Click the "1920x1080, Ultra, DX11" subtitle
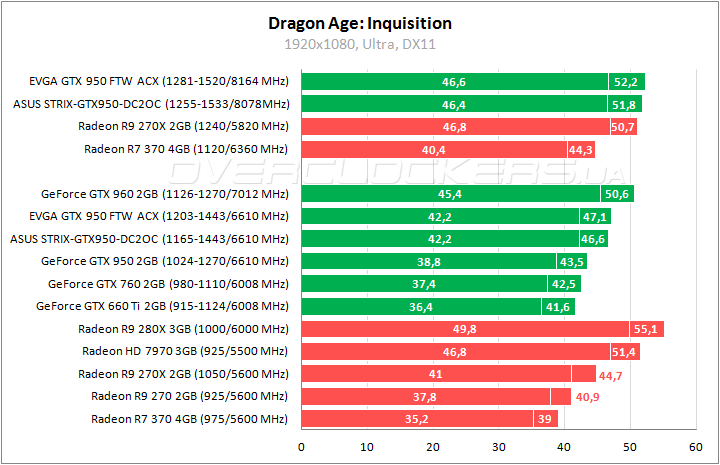 pos(360,45)
